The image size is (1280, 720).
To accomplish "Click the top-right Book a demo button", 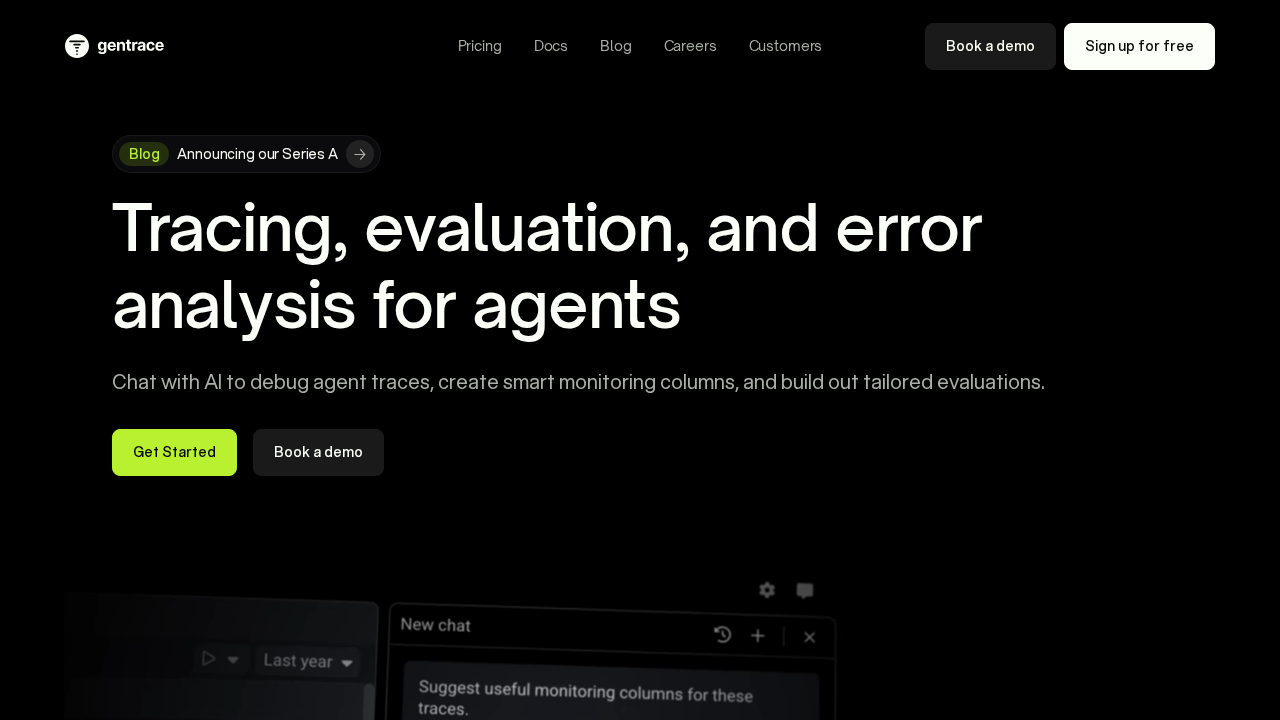I will (990, 46).
